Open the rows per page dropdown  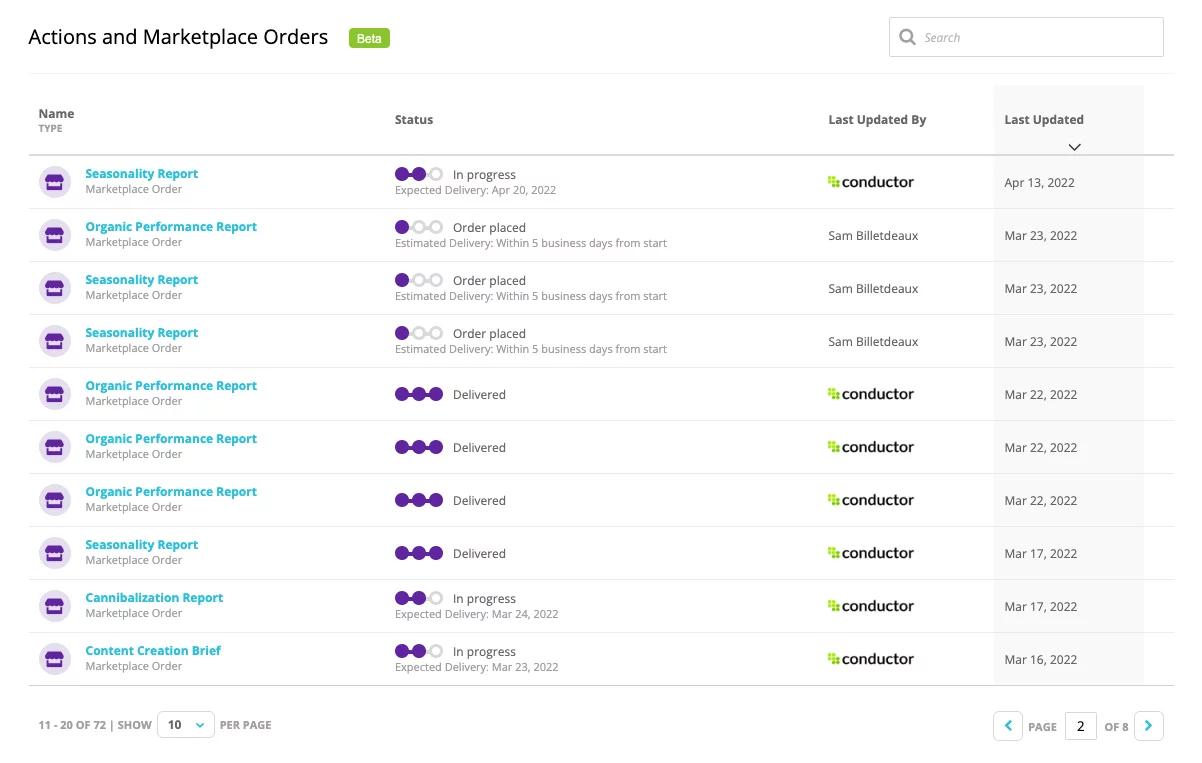tap(186, 725)
